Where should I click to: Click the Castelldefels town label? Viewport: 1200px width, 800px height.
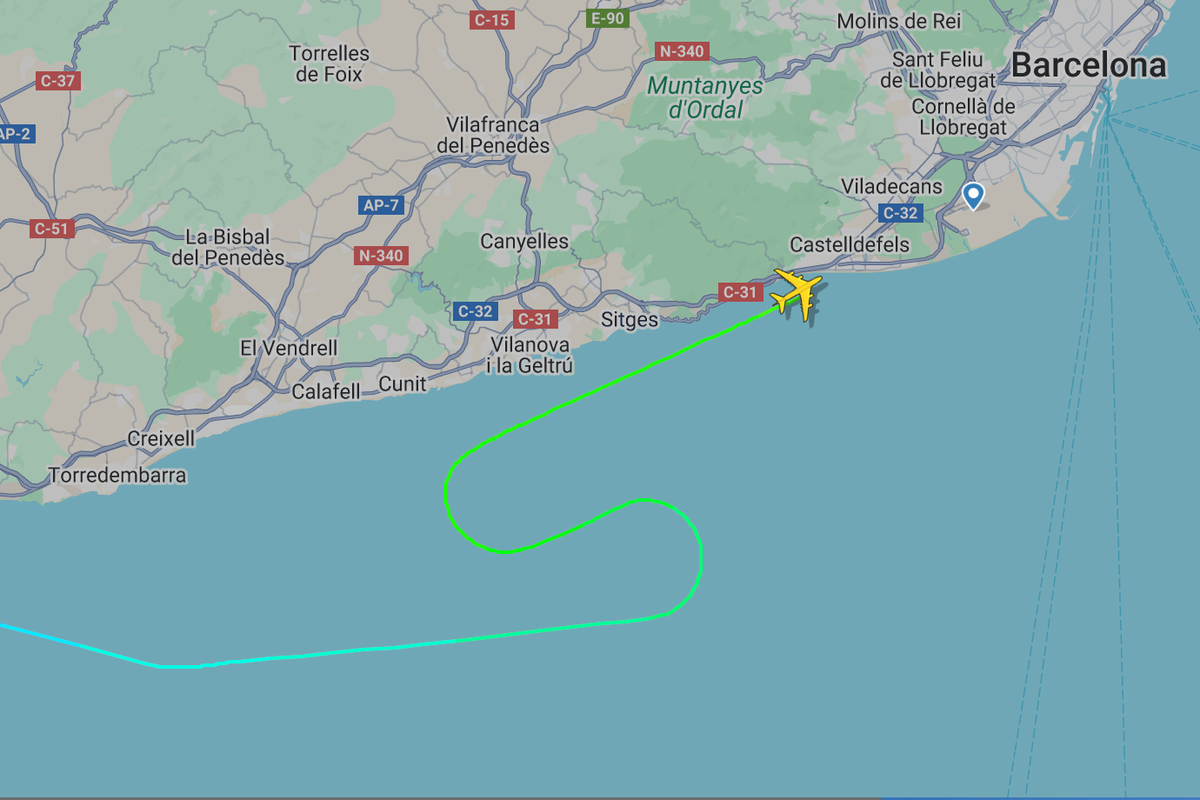coord(850,245)
